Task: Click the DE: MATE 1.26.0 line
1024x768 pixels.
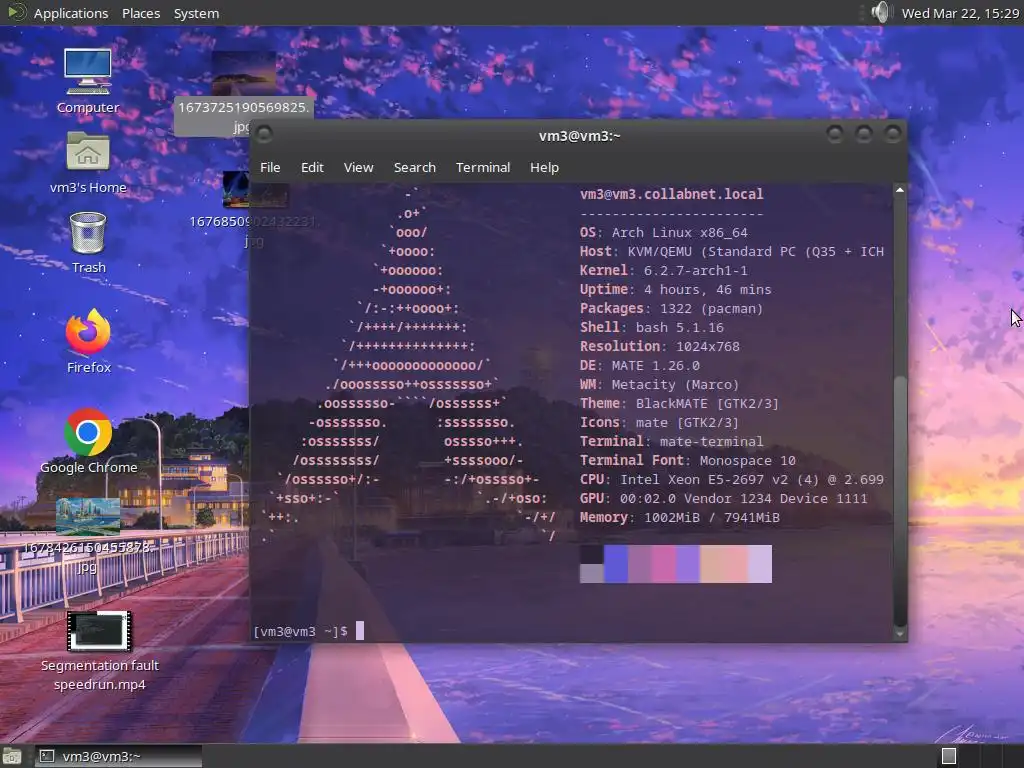Action: pos(639,365)
